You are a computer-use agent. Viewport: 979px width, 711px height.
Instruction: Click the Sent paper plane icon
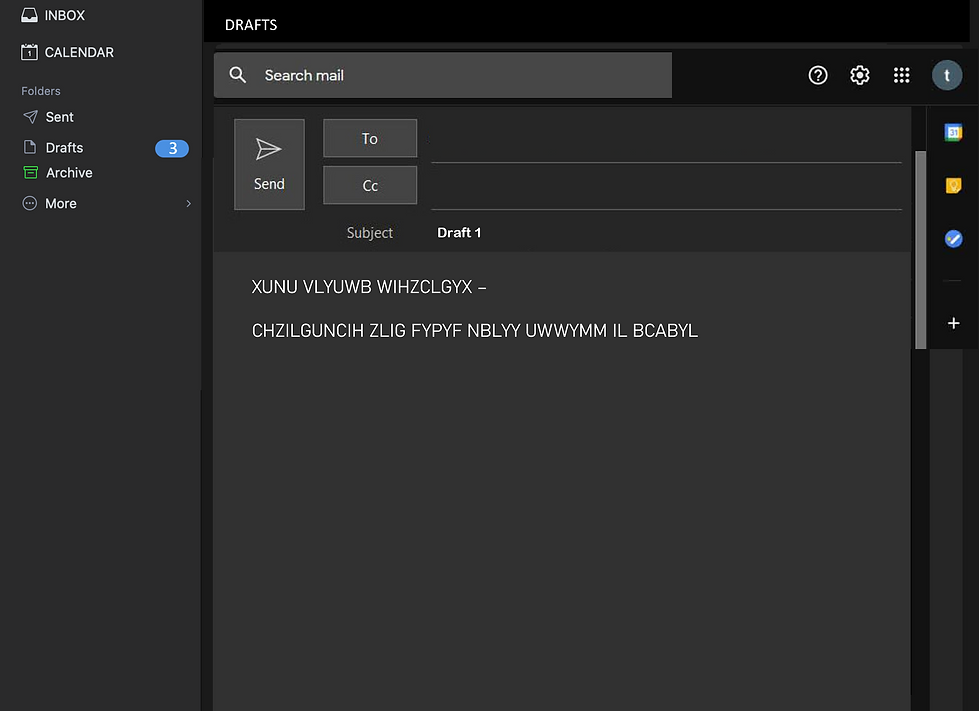pos(30,117)
